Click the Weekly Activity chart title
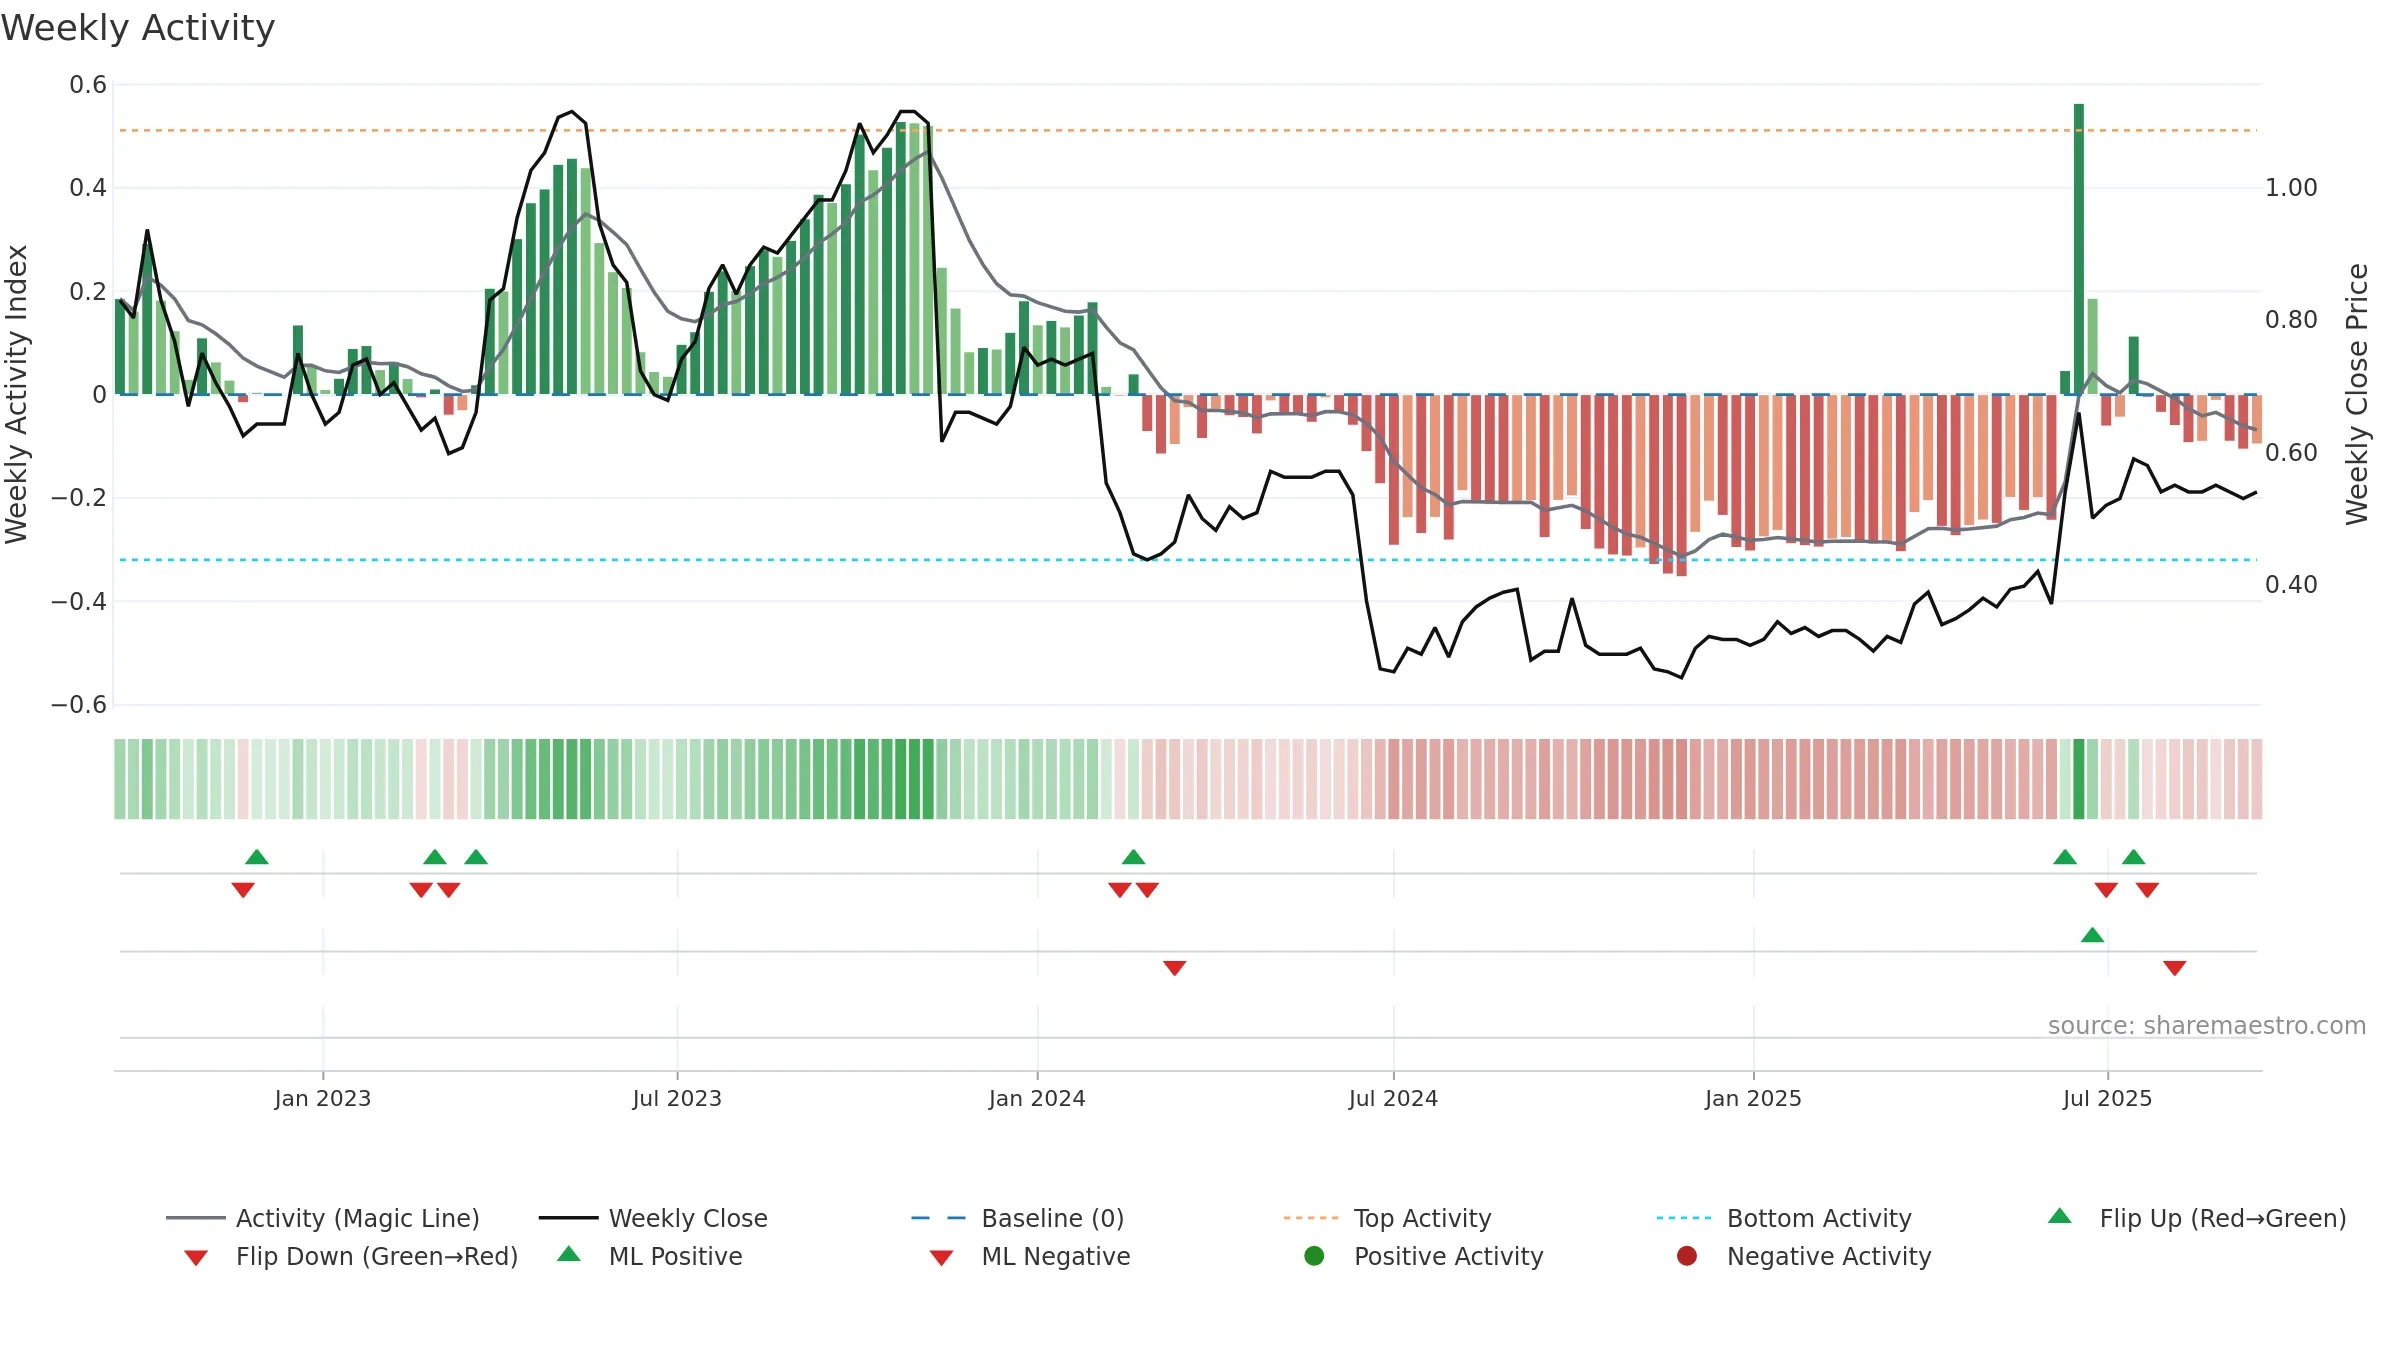 (138, 28)
